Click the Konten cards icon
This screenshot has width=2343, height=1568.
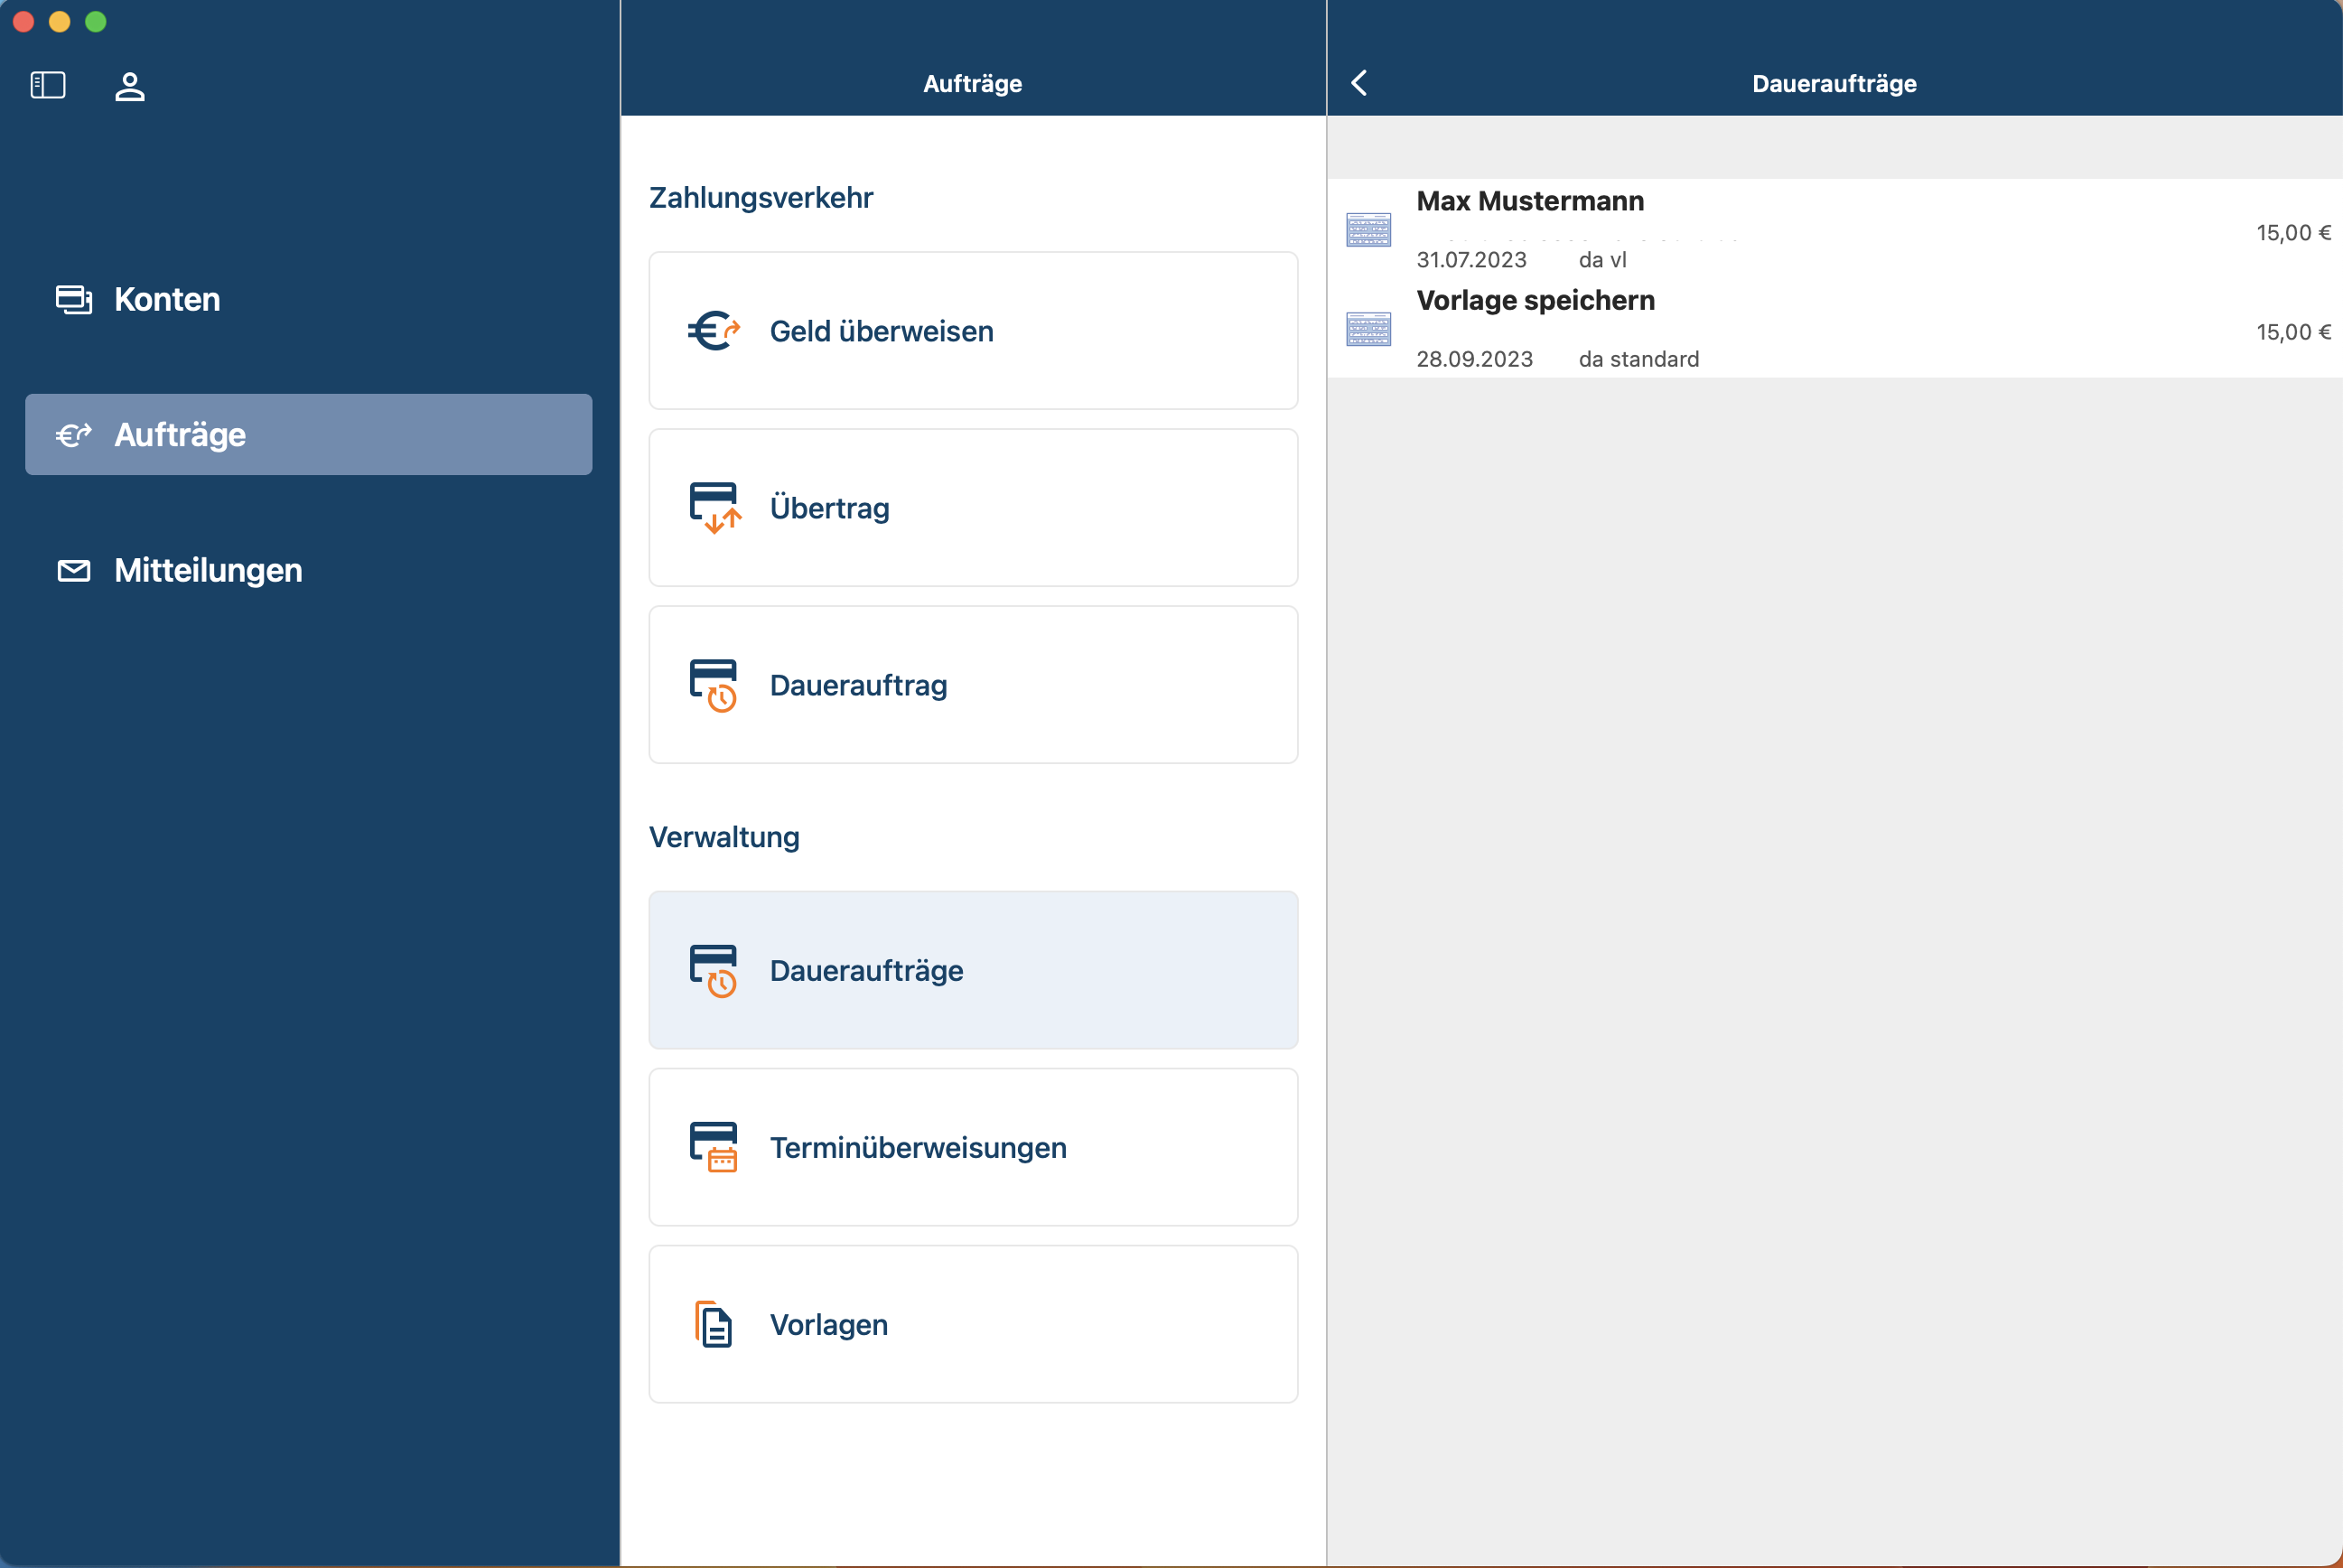74,299
